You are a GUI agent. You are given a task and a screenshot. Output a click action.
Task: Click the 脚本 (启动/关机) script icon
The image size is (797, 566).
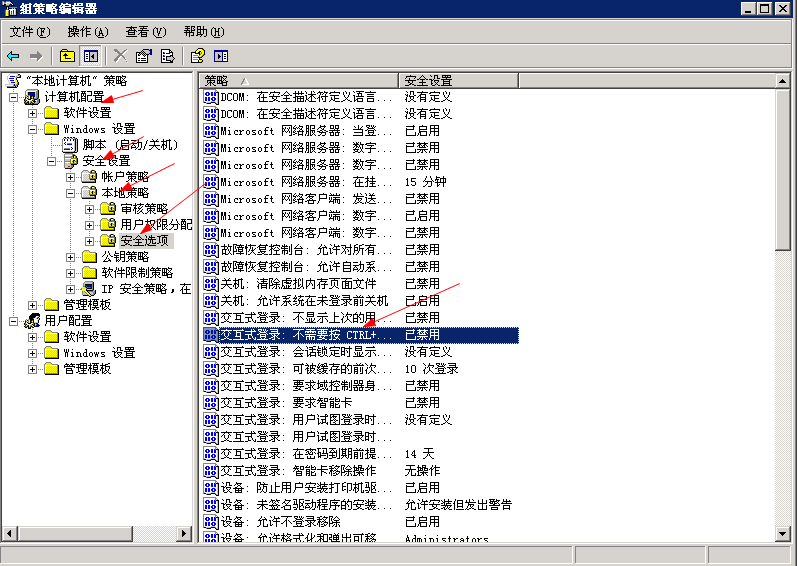coord(70,144)
